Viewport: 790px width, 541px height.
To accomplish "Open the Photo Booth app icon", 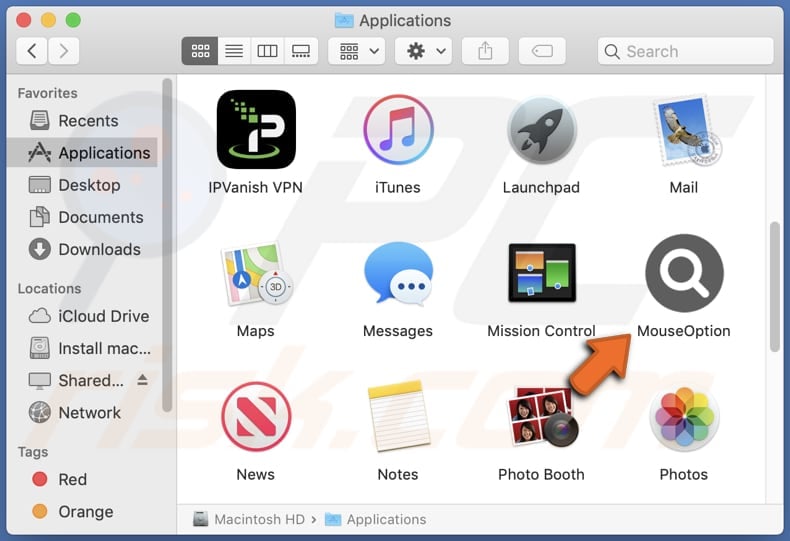I will 541,417.
